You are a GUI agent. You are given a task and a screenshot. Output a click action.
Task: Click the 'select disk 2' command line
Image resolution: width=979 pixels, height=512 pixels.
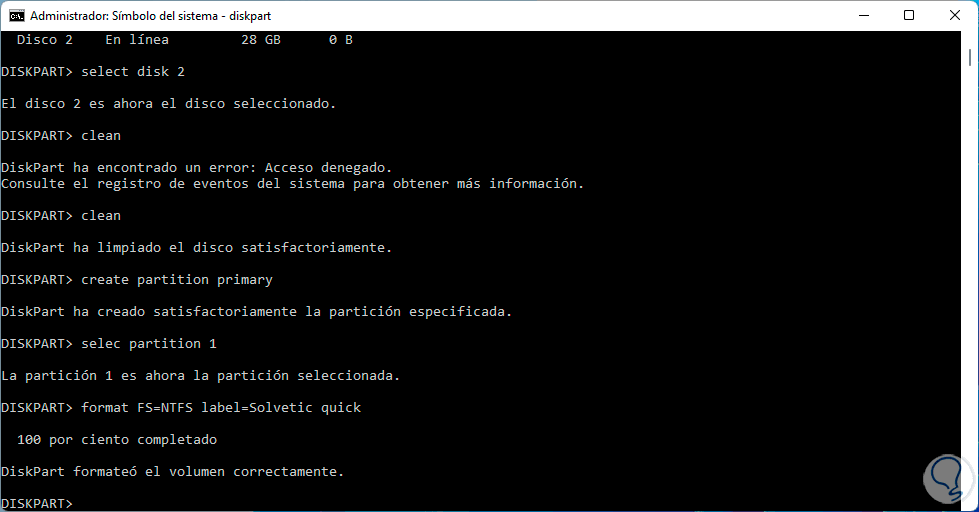point(132,72)
